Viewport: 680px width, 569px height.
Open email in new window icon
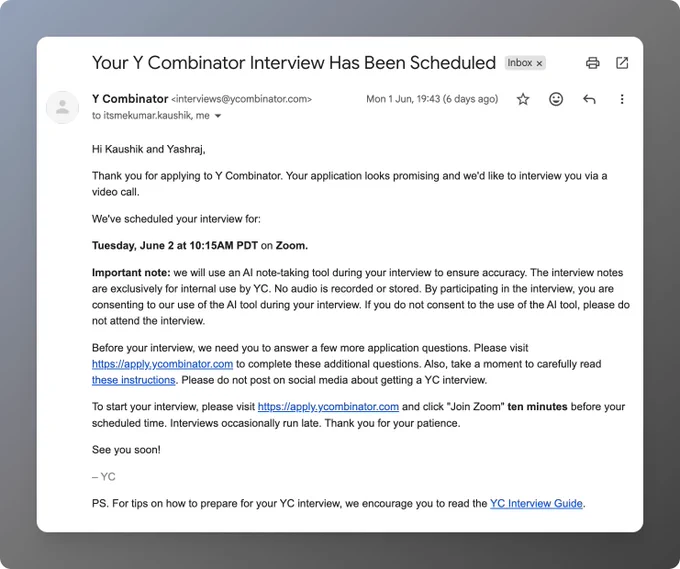coord(622,63)
